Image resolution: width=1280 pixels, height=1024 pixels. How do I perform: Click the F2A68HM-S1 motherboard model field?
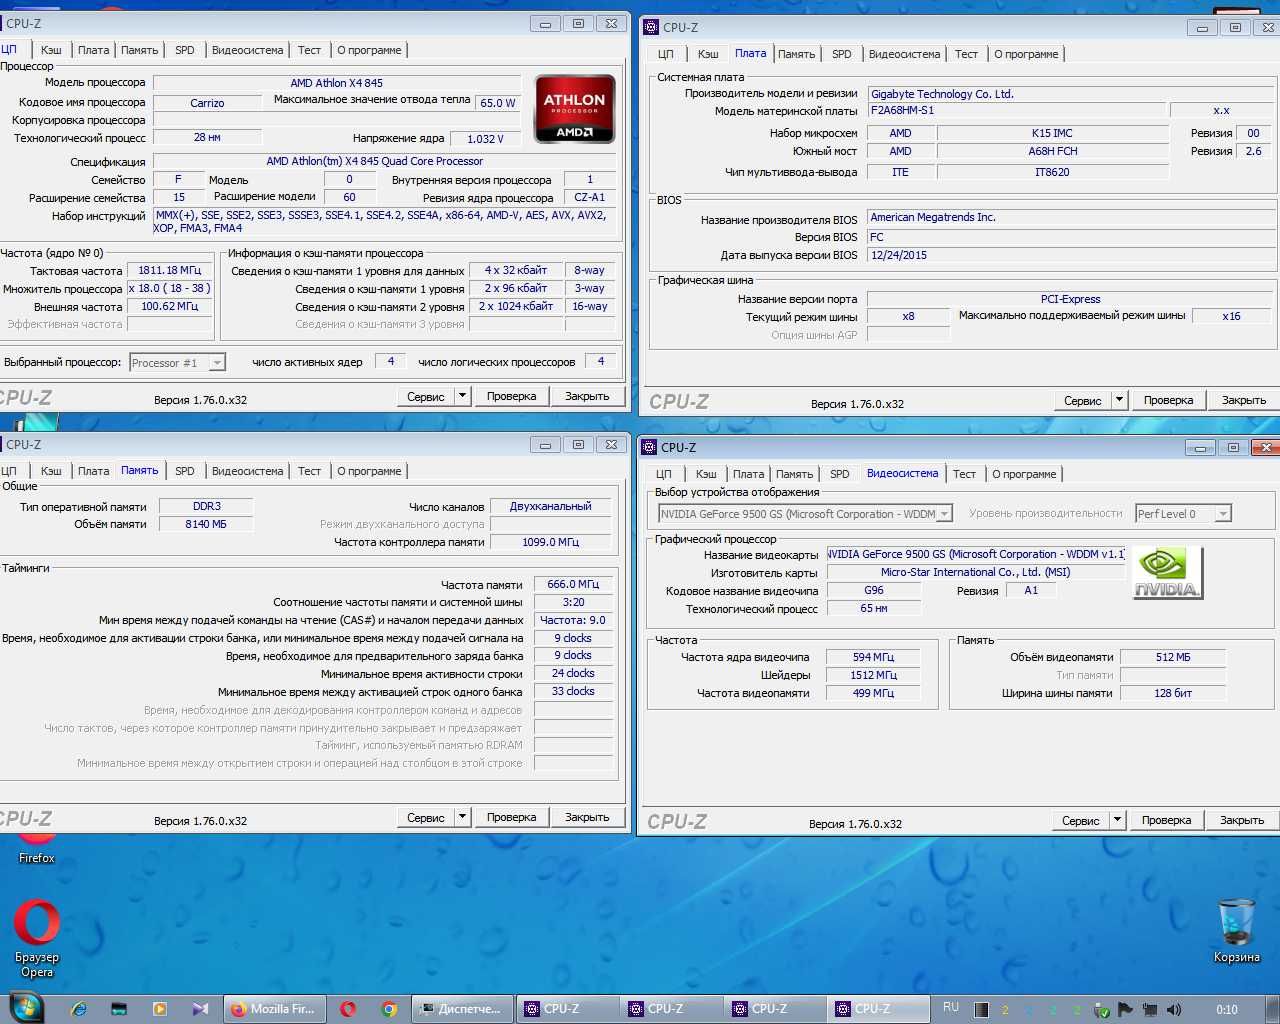[1017, 110]
